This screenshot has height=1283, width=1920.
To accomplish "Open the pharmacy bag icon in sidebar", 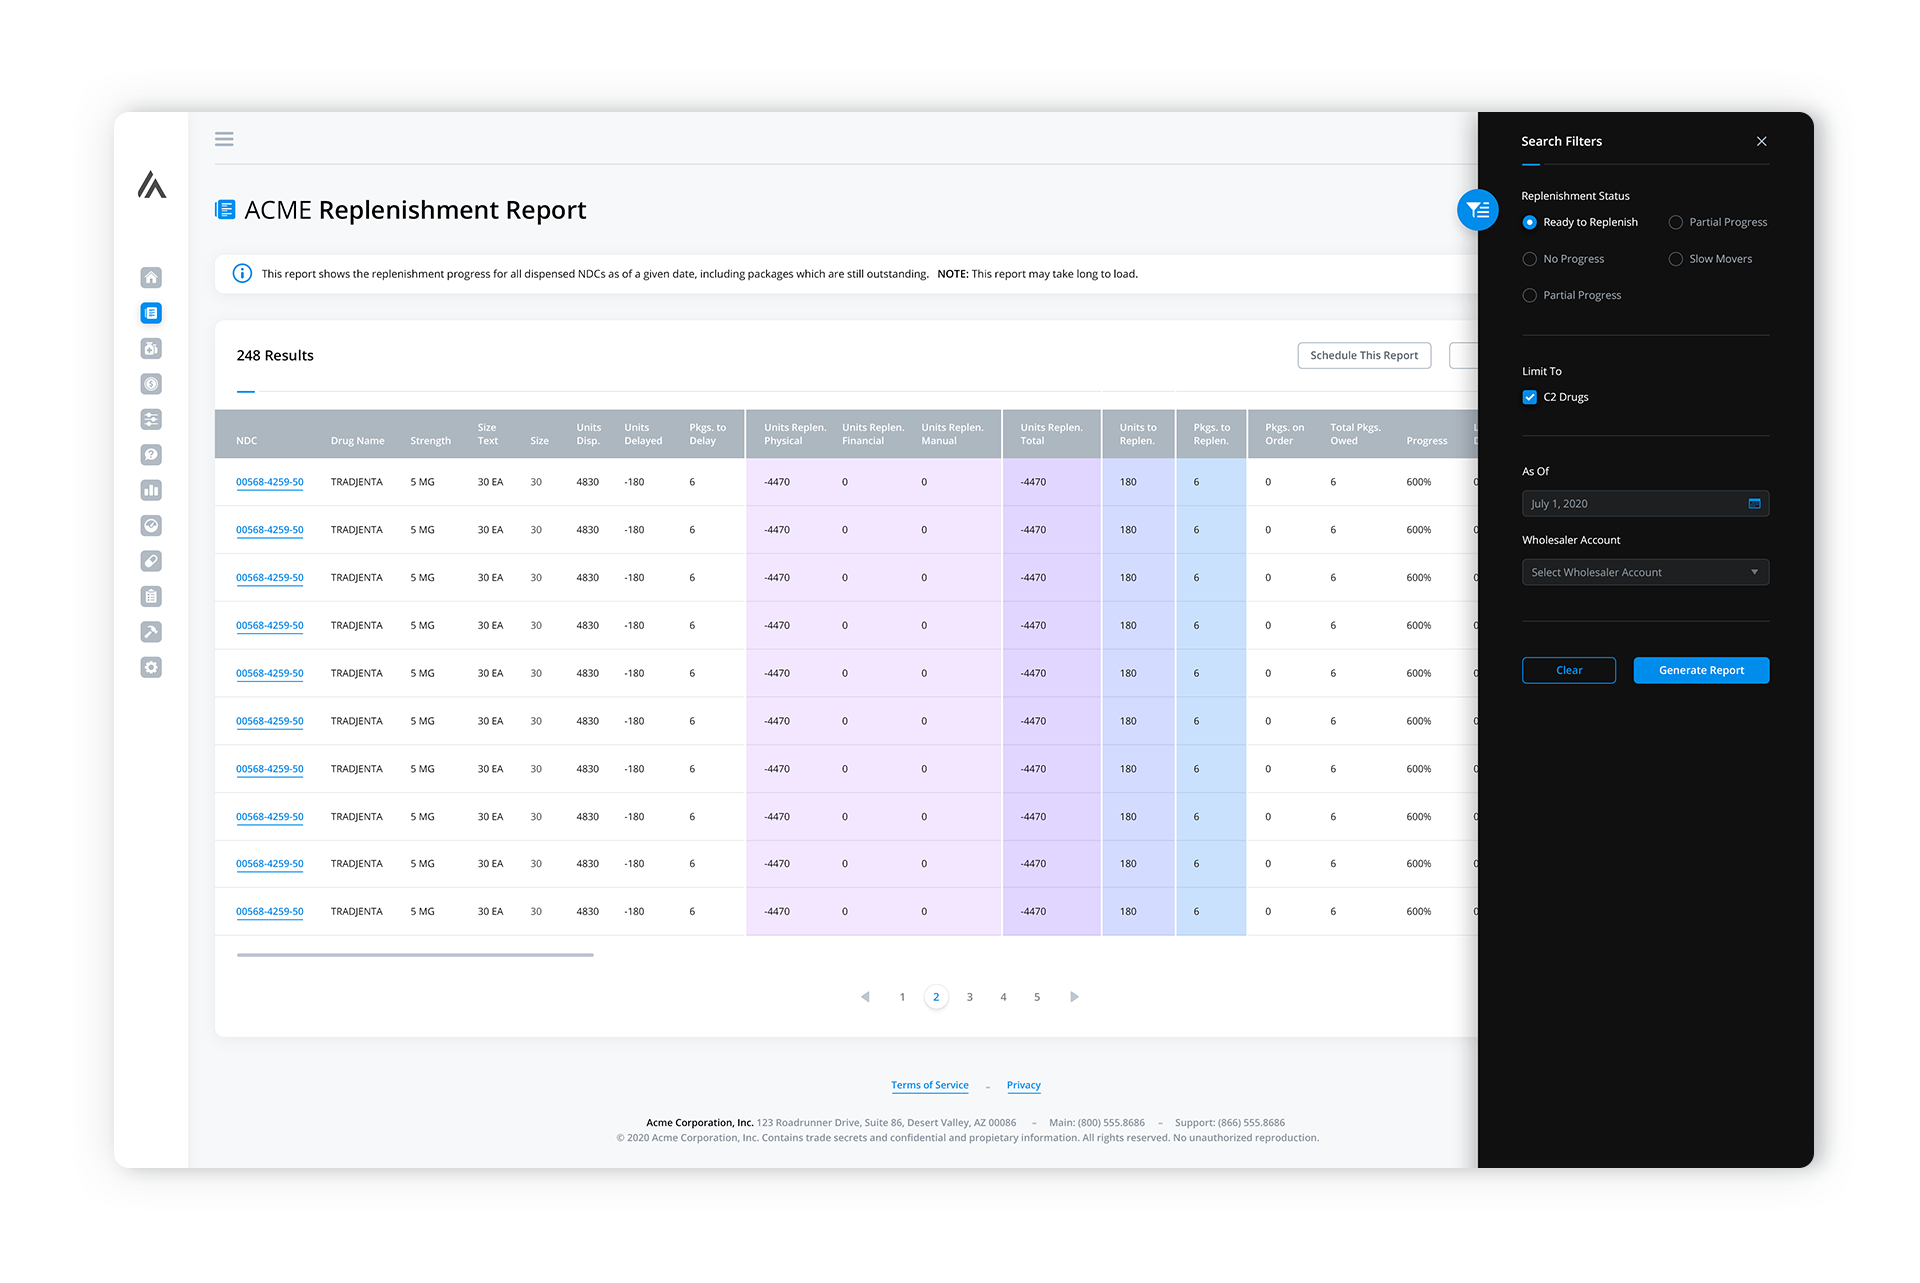I will click(x=151, y=348).
